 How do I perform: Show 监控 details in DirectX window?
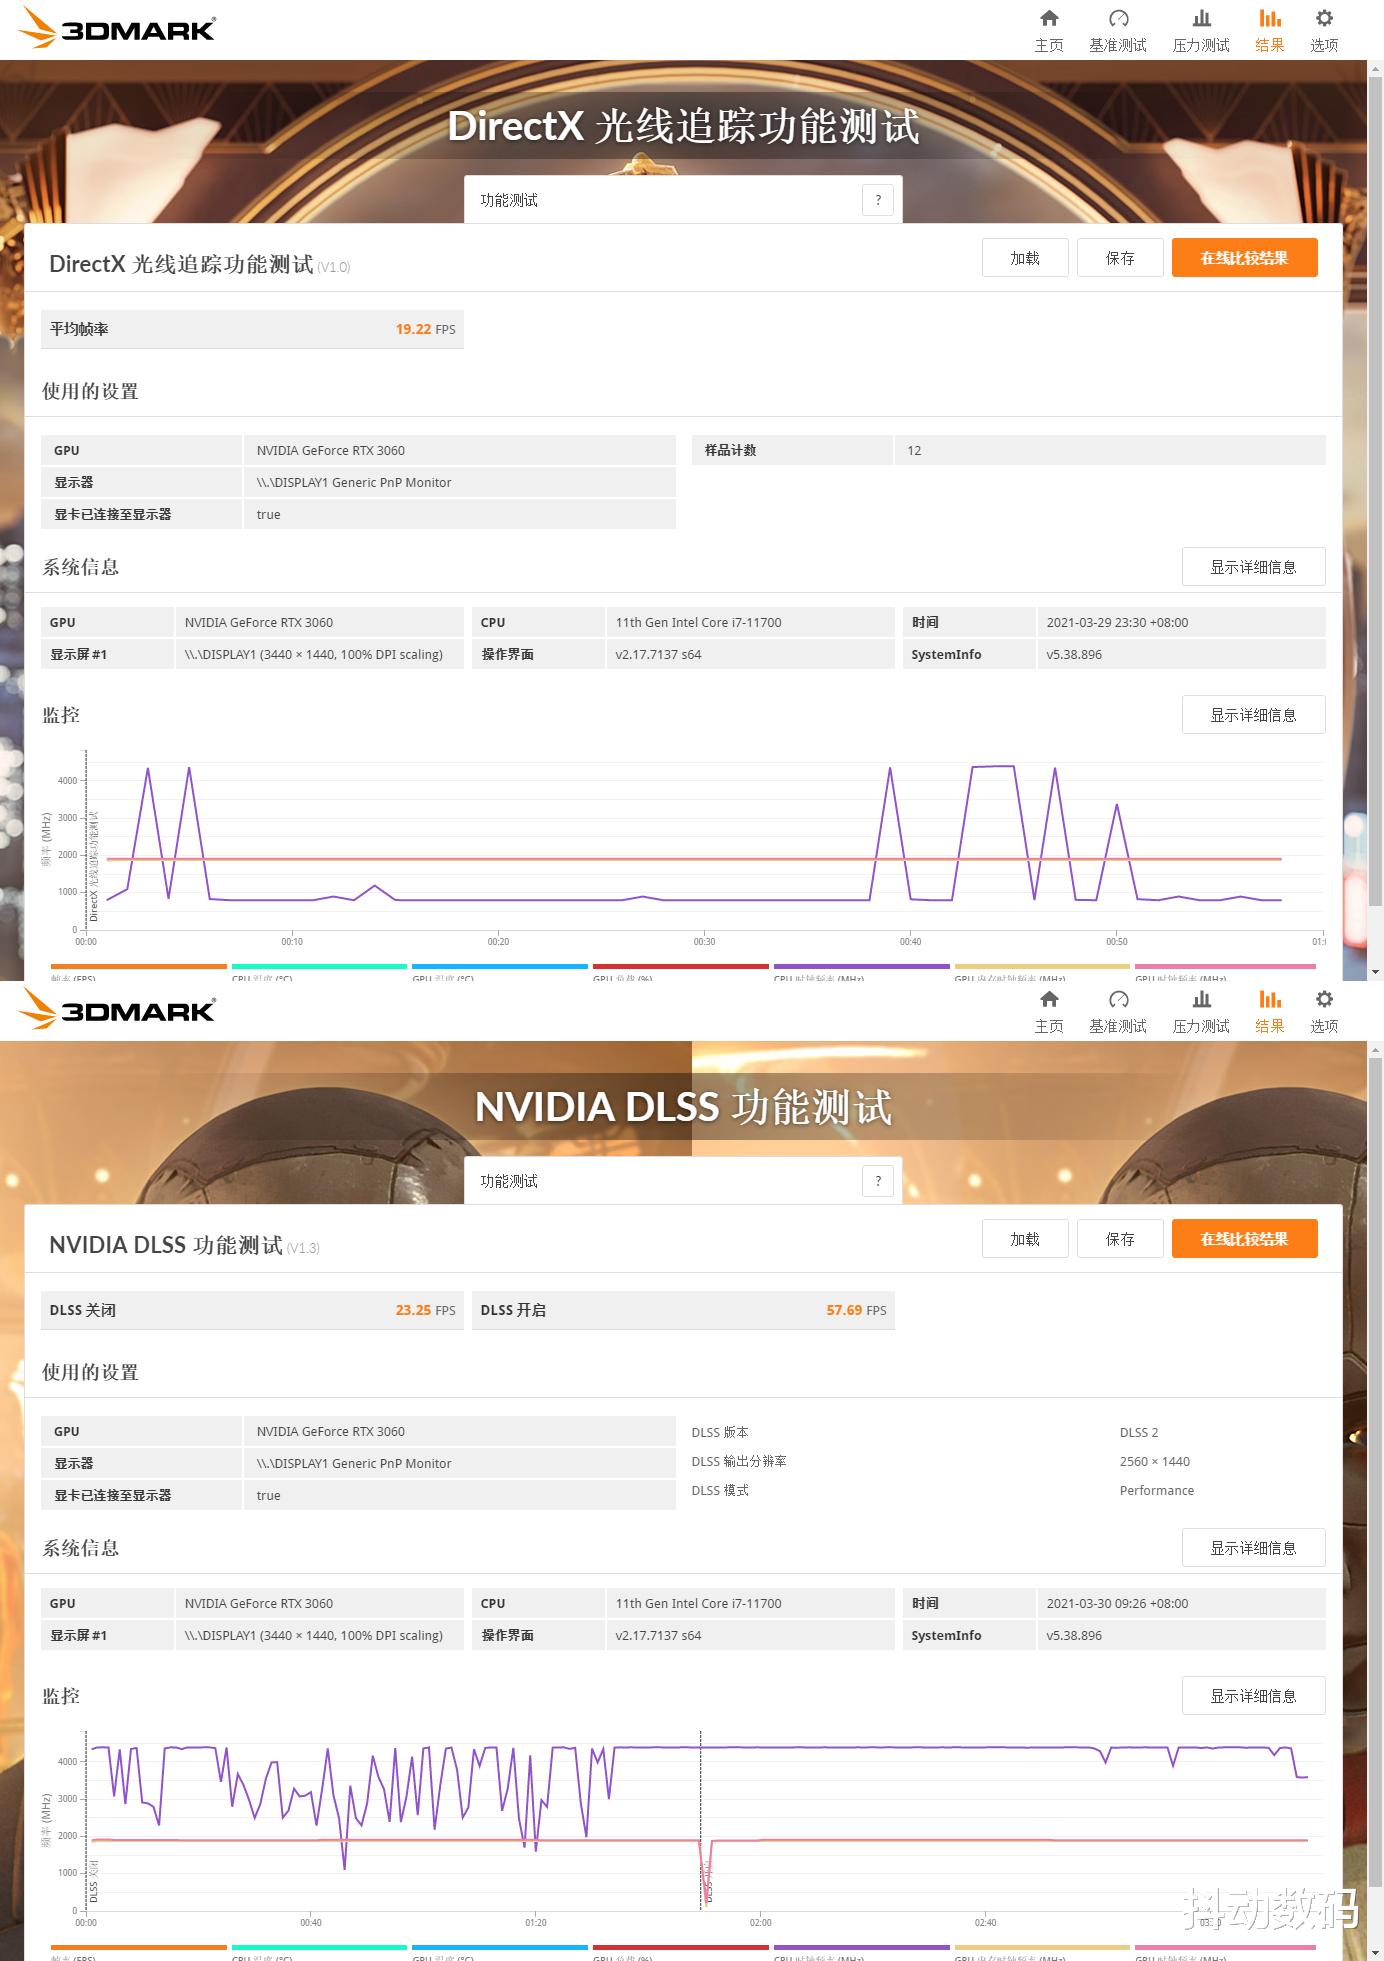[x=1253, y=715]
